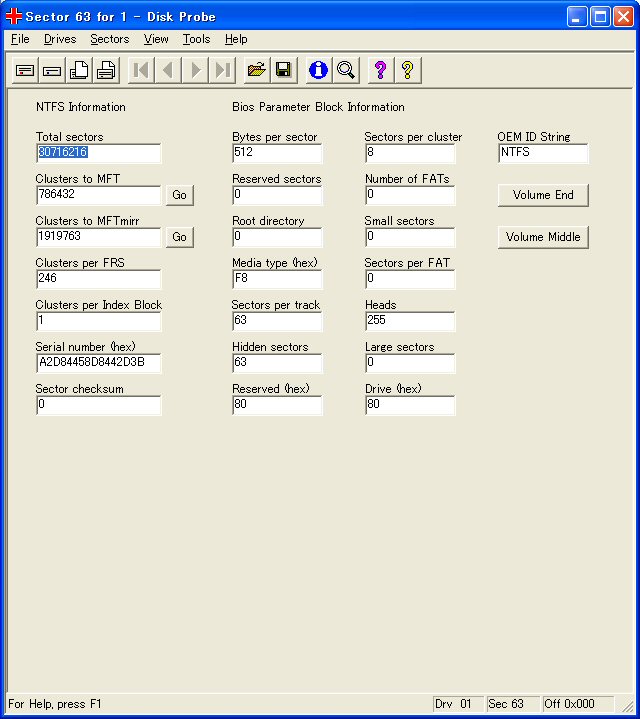
Task: Click the Serial number (hex) field
Action: [99, 363]
